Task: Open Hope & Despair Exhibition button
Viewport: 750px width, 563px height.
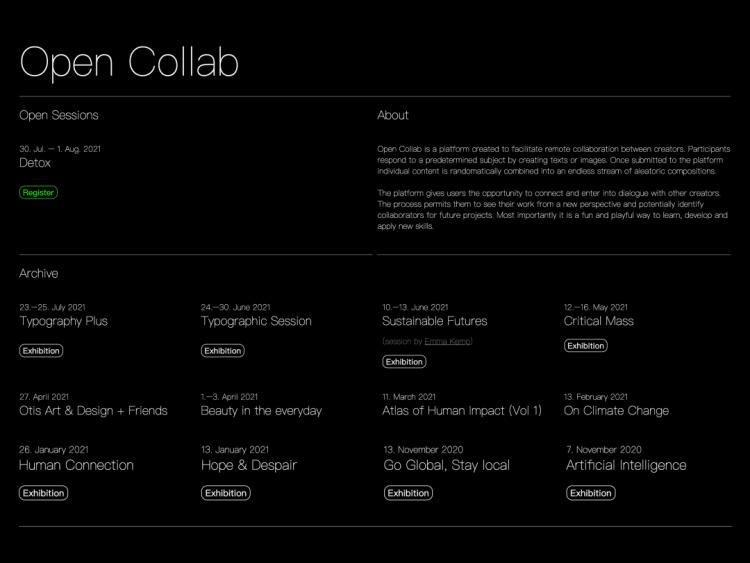Action: (x=226, y=493)
